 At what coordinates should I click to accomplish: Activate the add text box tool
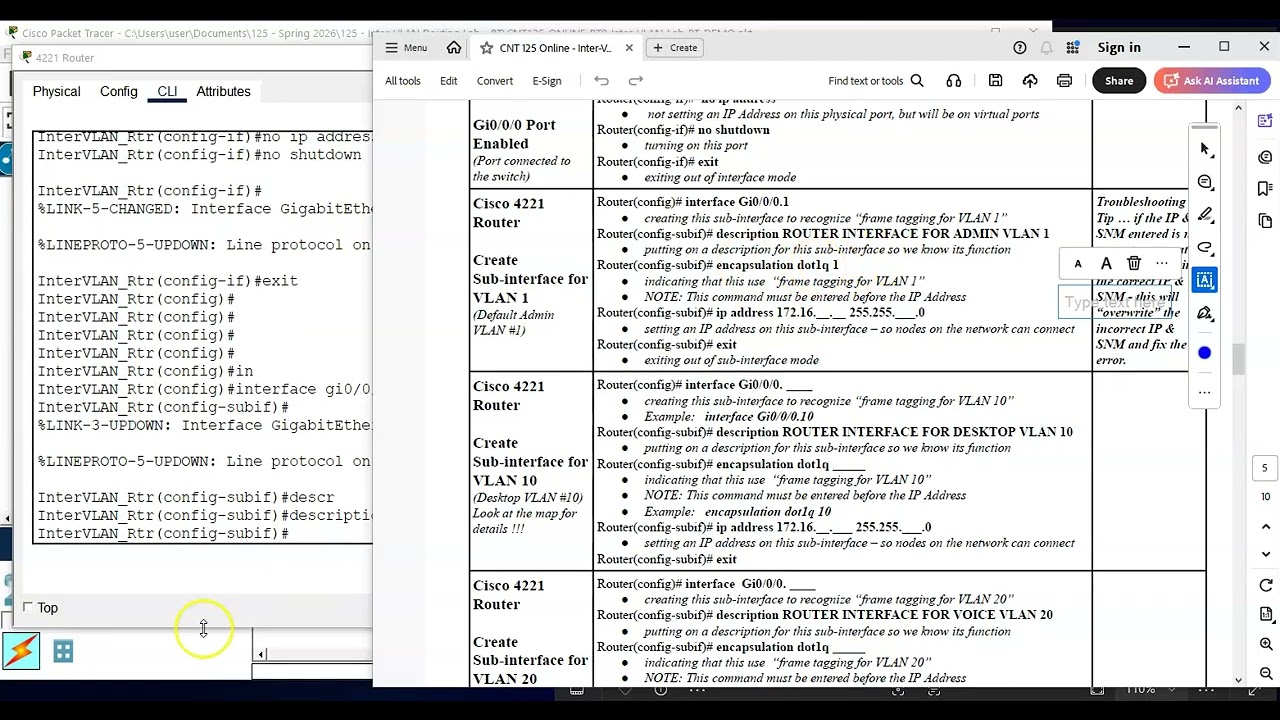click(1205, 280)
